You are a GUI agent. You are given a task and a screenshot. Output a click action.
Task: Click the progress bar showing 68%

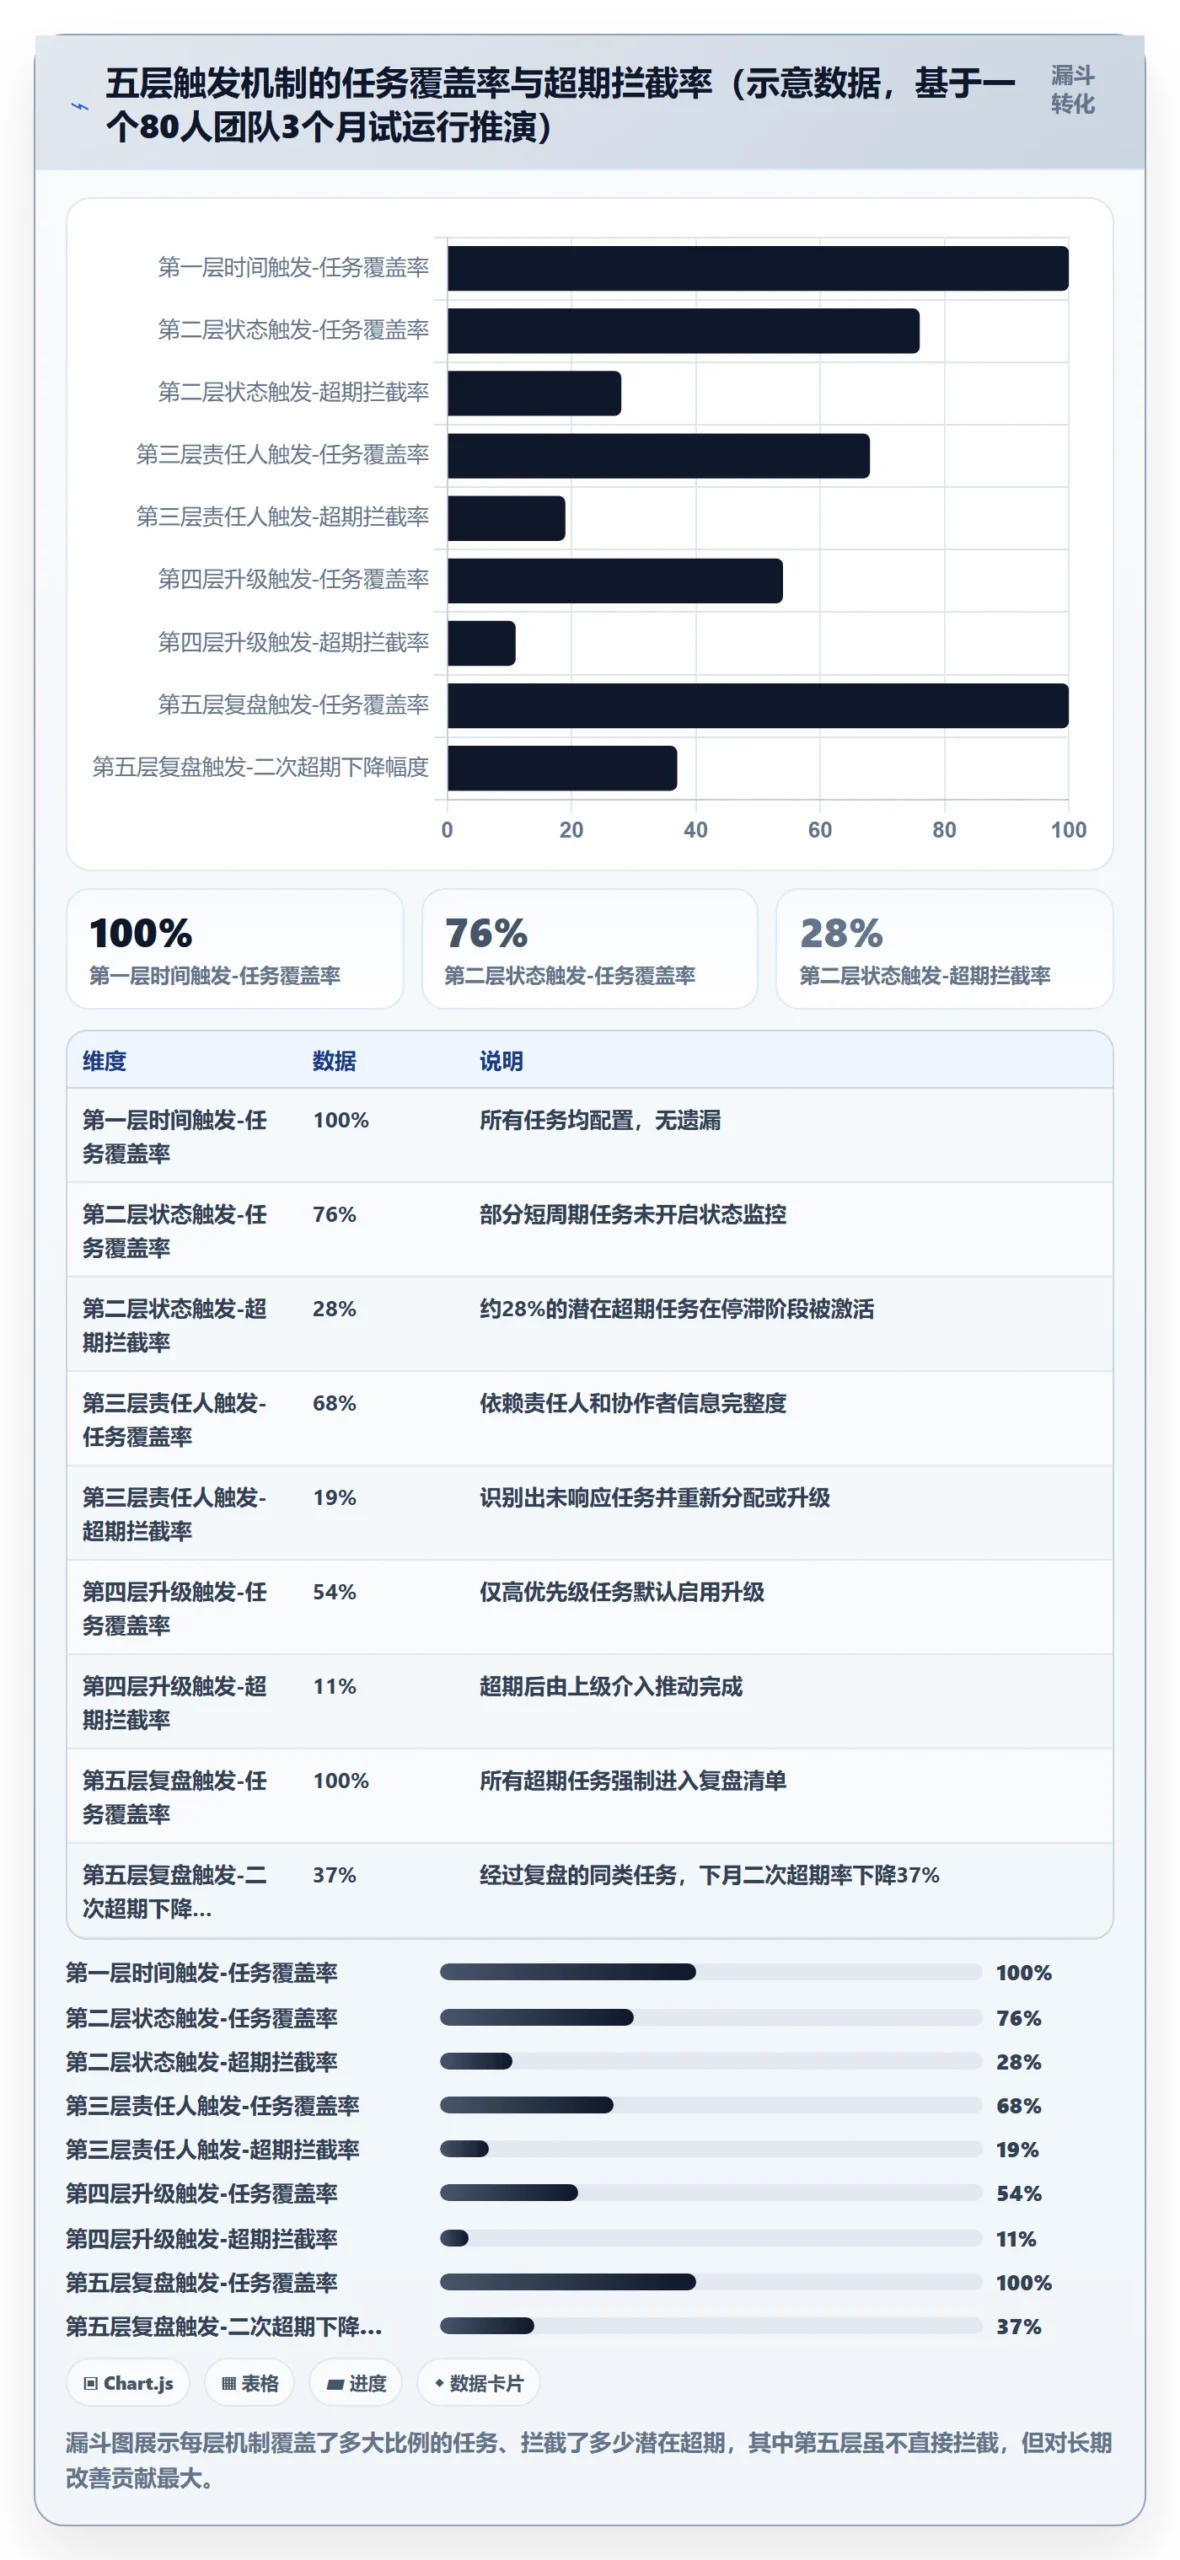[x=711, y=2105]
